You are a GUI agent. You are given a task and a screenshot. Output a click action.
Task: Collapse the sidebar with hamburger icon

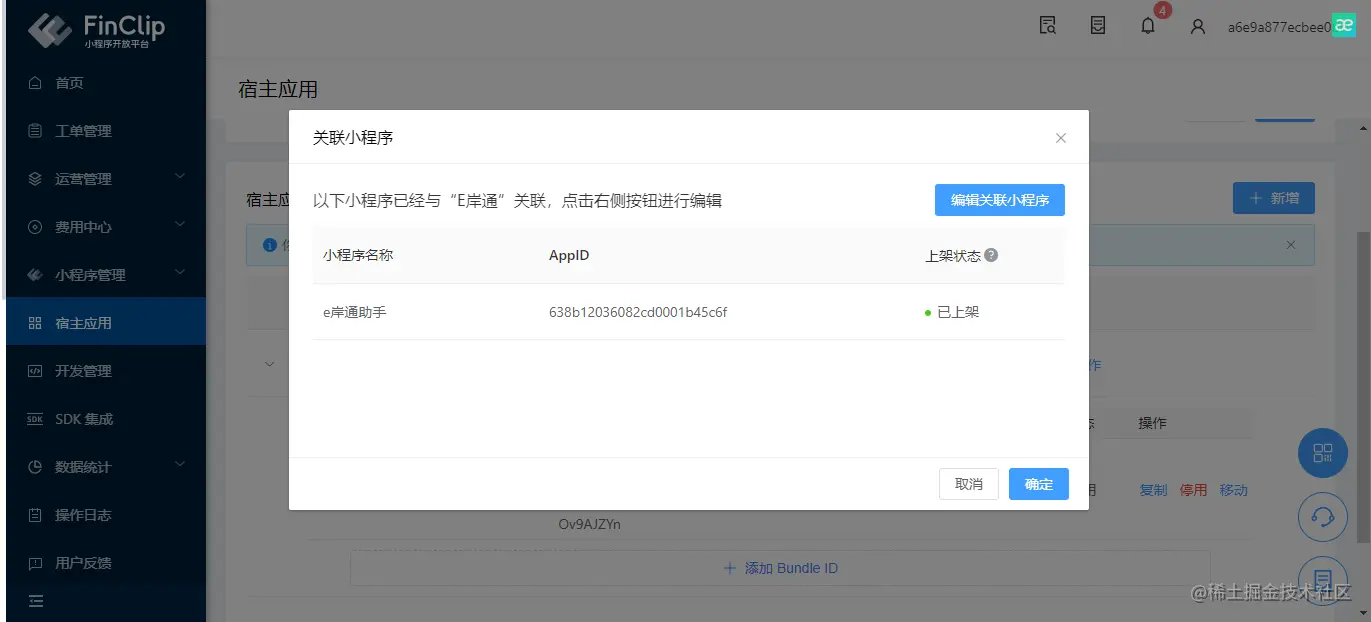point(36,601)
